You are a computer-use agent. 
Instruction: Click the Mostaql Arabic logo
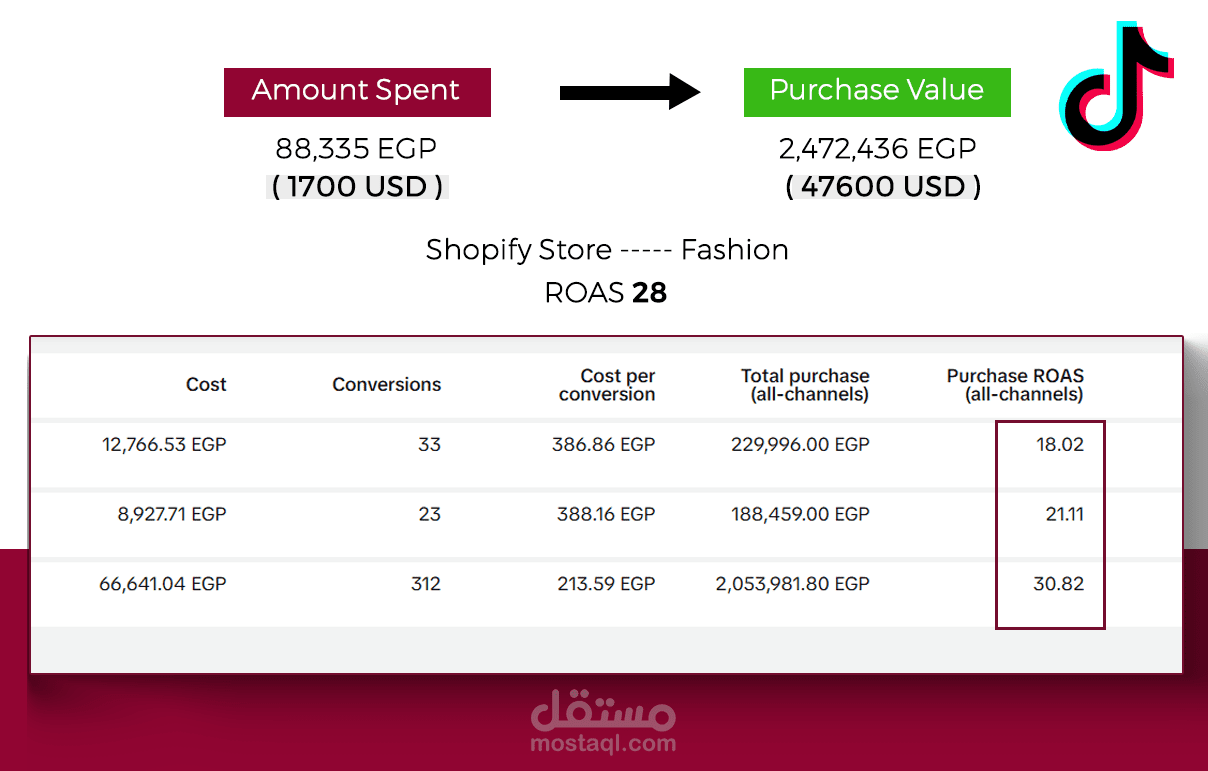pos(603,709)
